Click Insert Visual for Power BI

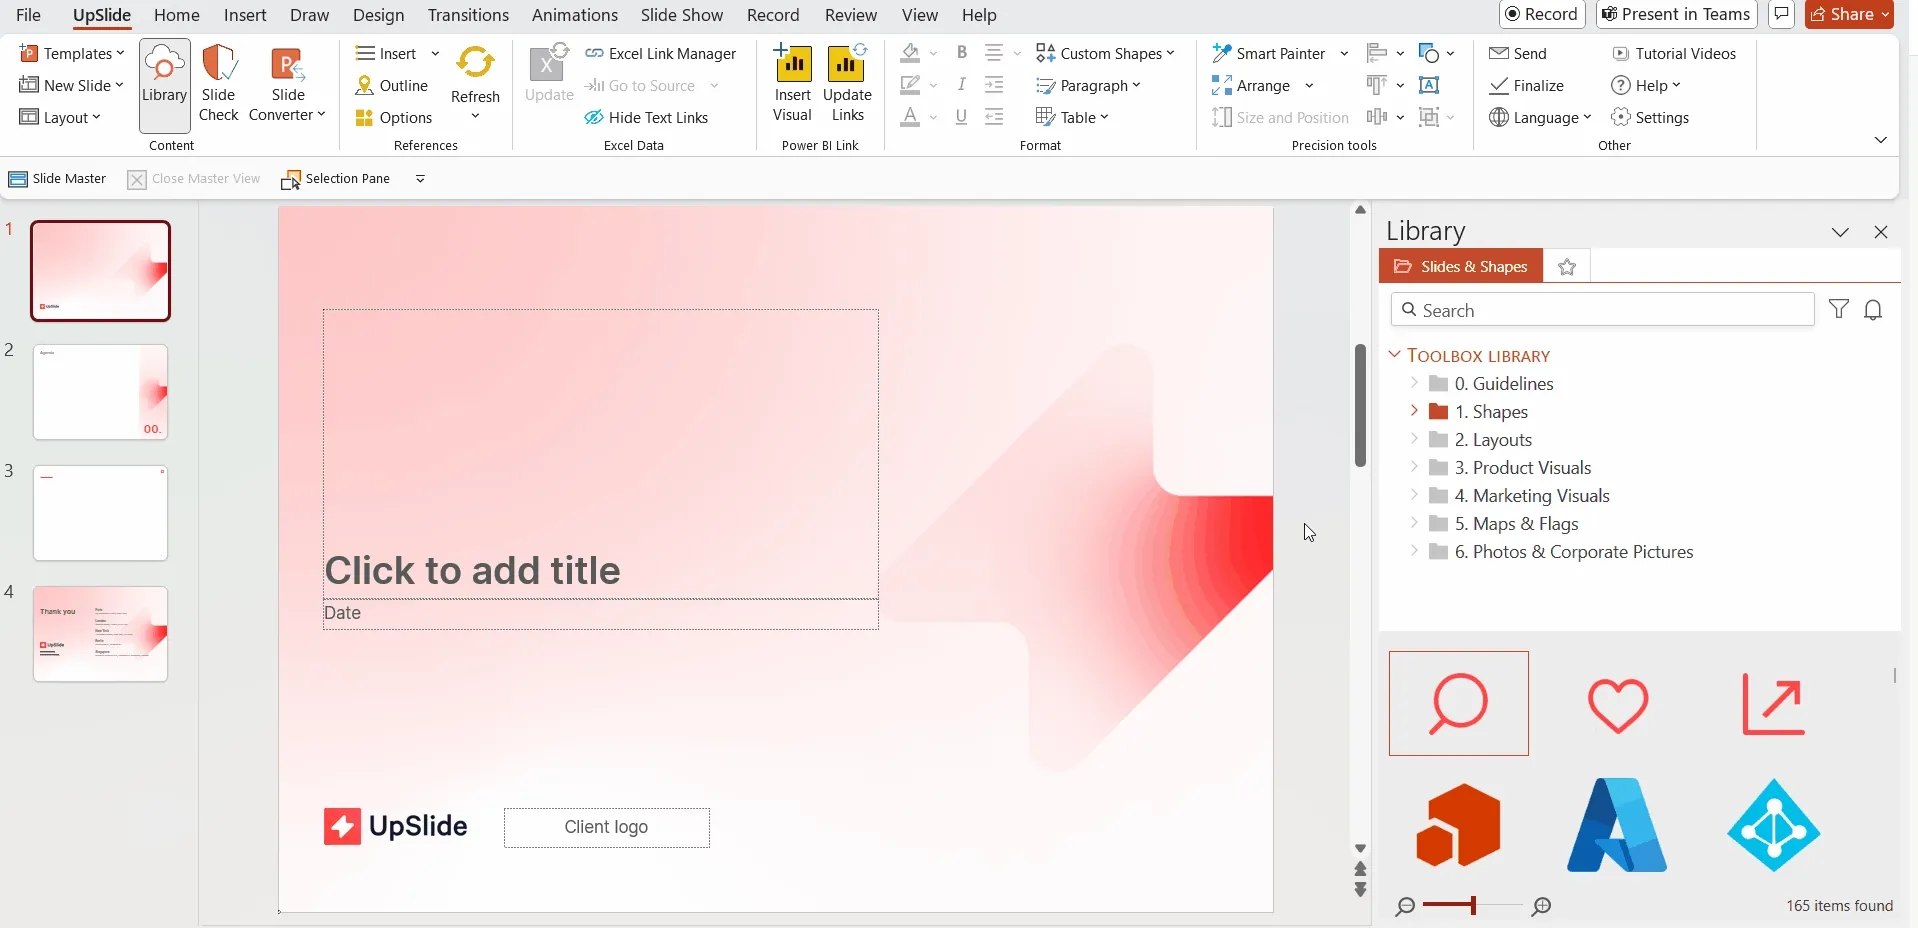click(x=793, y=84)
